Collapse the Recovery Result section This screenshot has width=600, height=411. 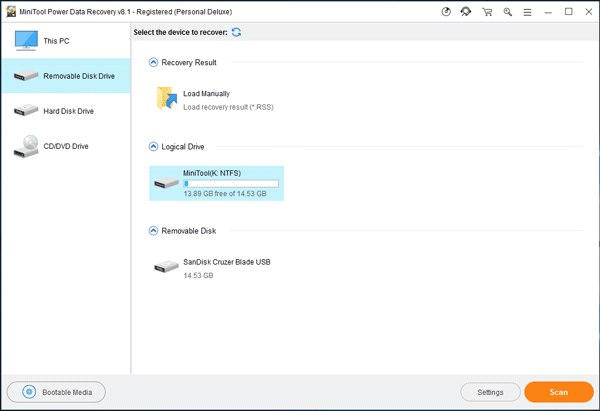153,62
